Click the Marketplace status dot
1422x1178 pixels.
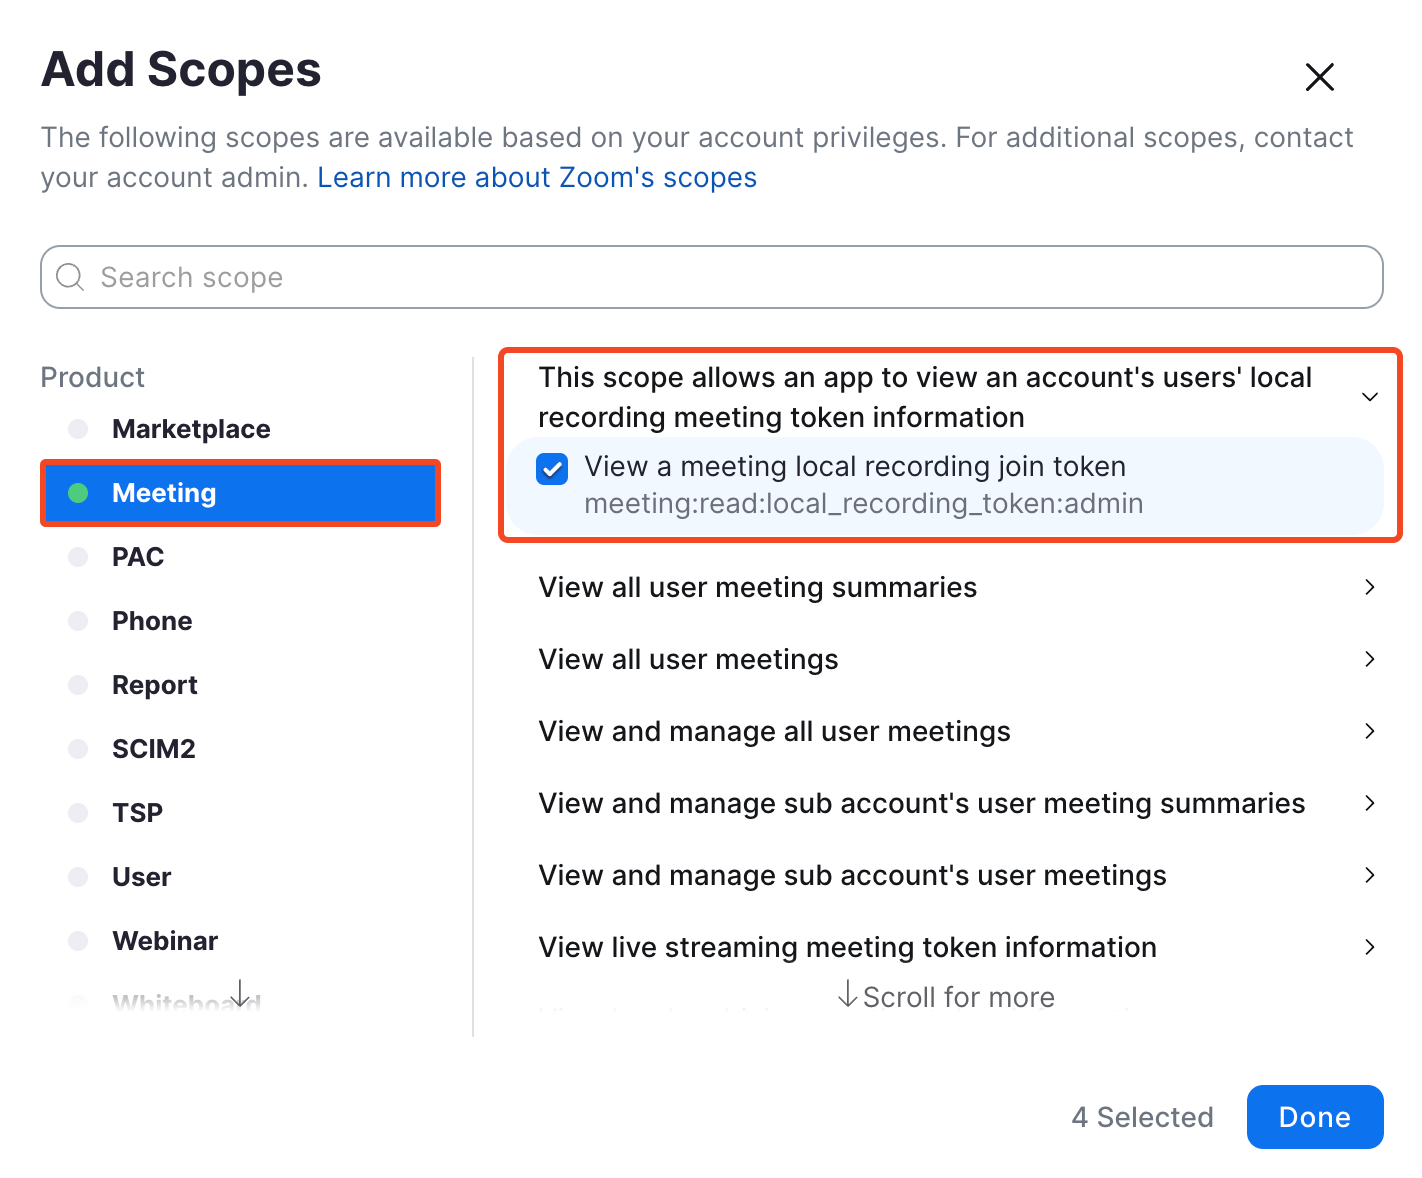(x=78, y=429)
